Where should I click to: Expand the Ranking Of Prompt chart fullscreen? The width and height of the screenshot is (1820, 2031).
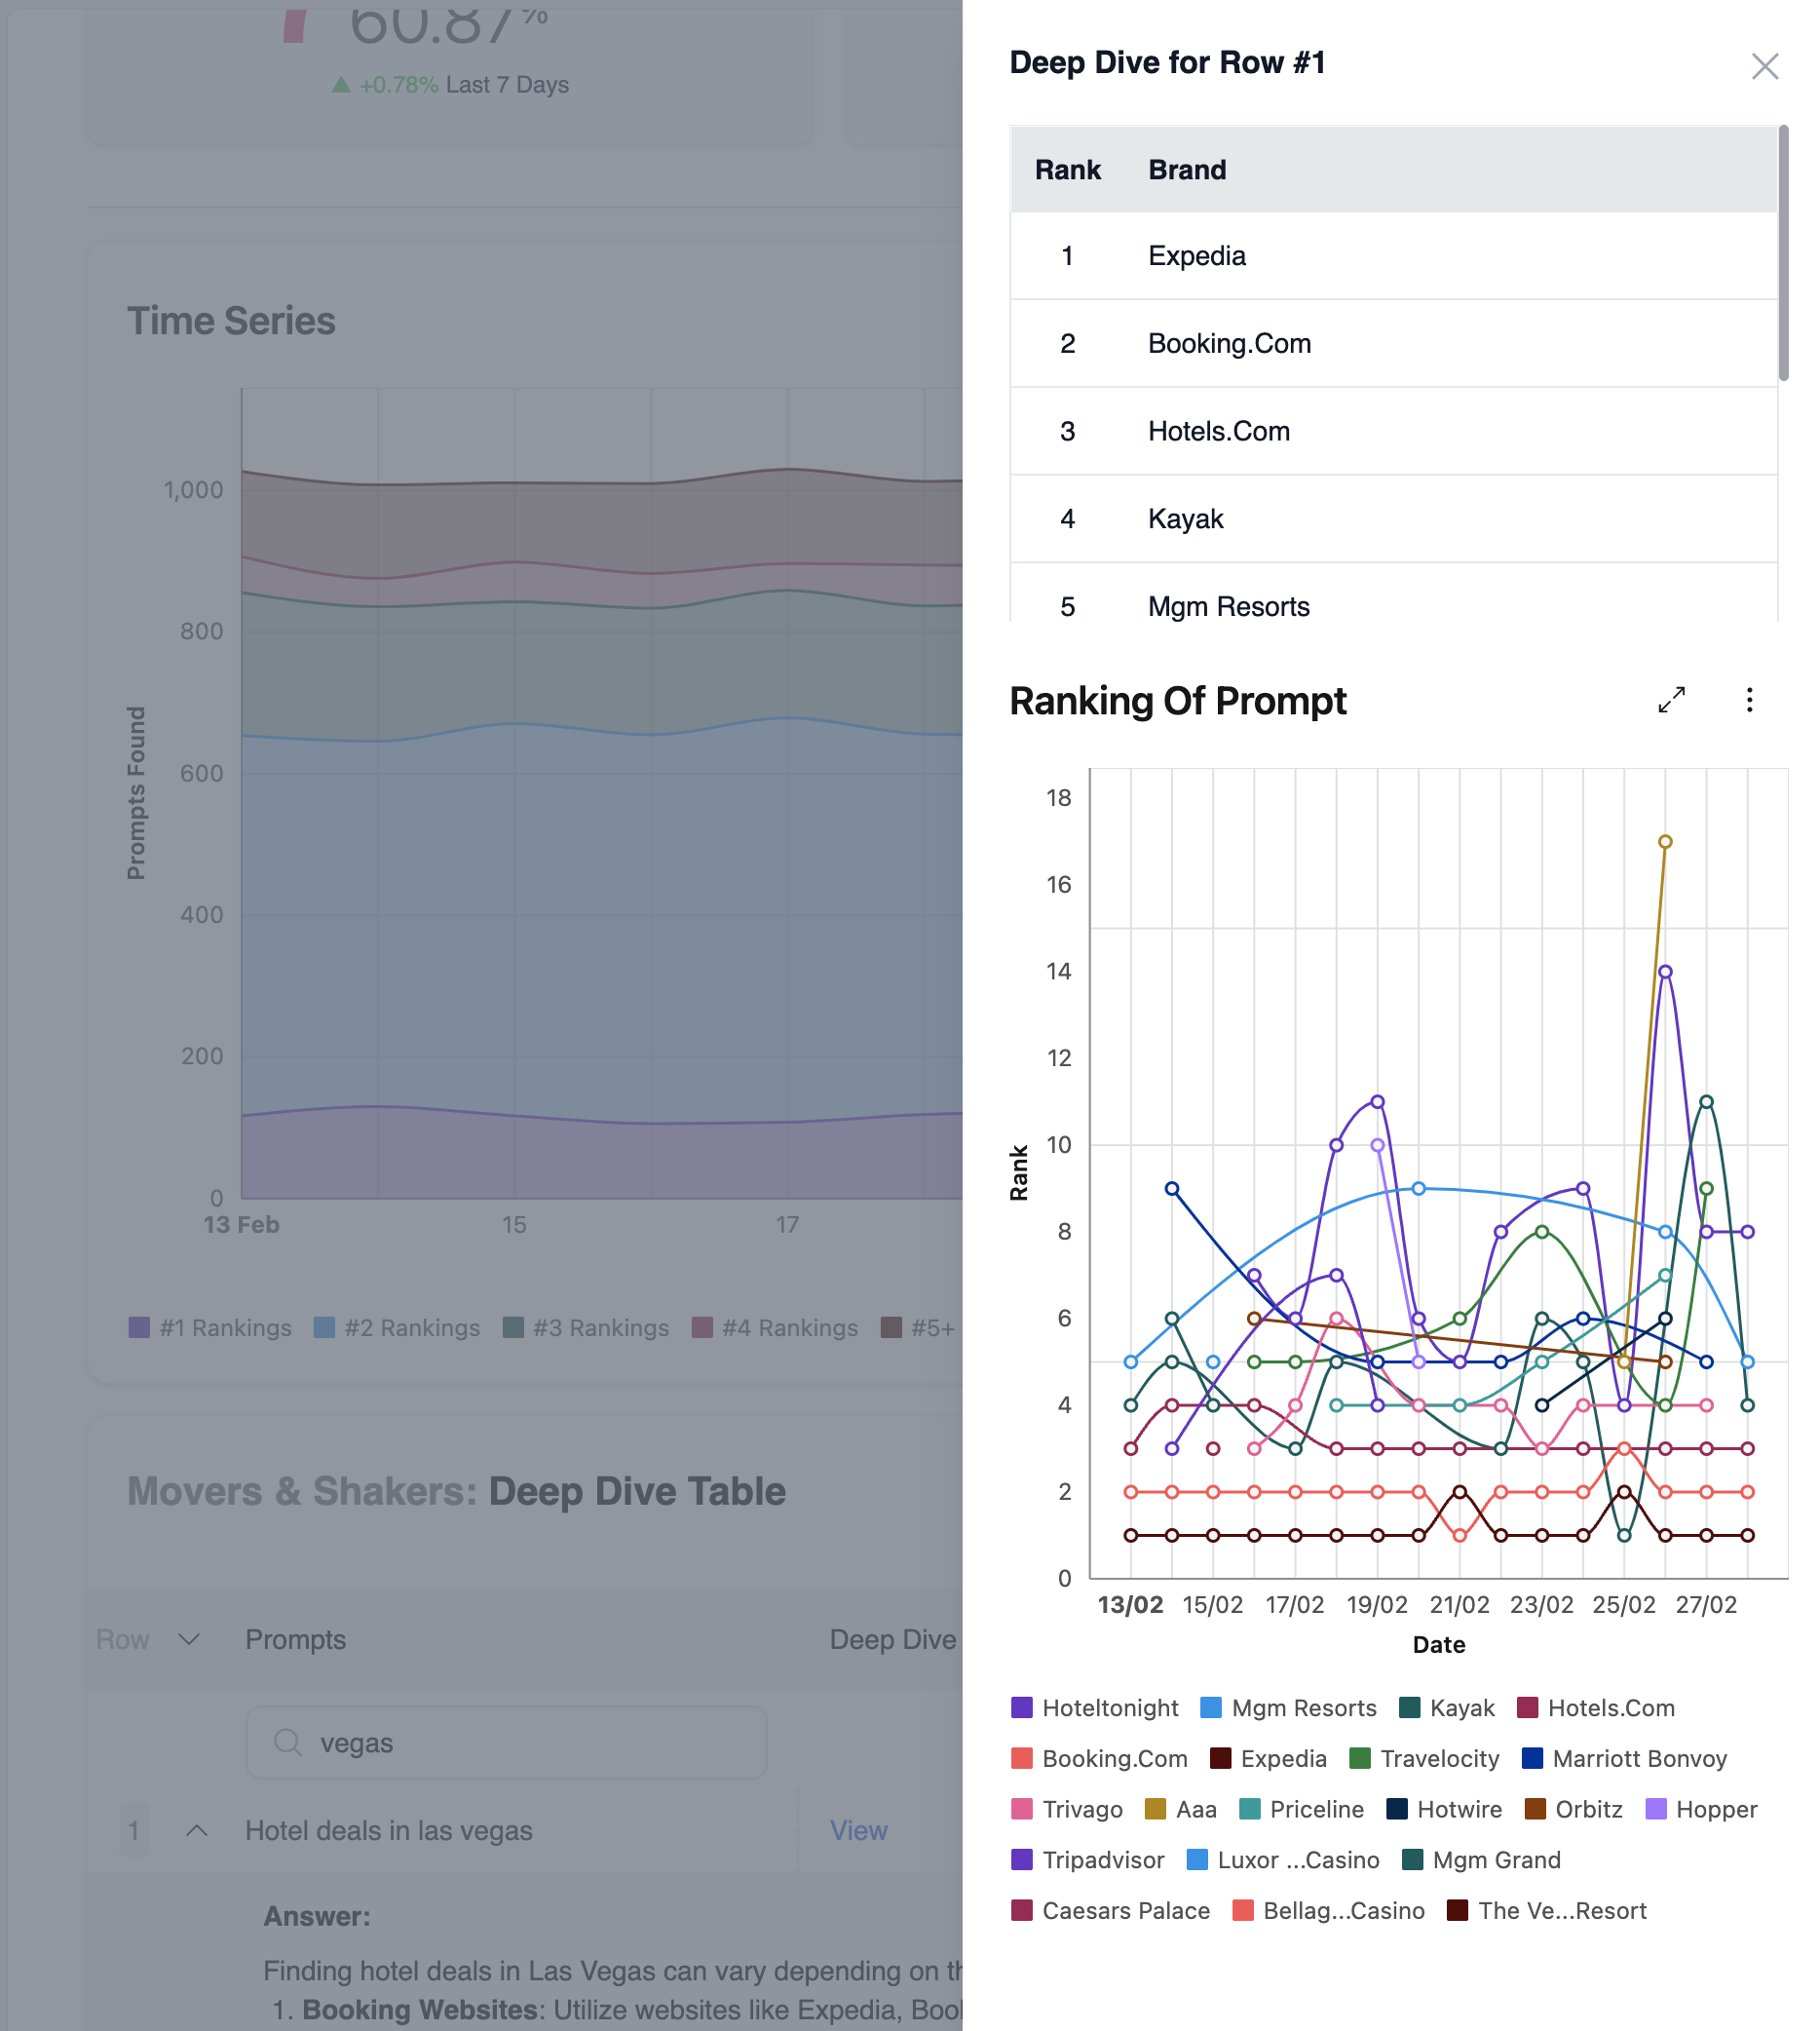coord(1671,700)
